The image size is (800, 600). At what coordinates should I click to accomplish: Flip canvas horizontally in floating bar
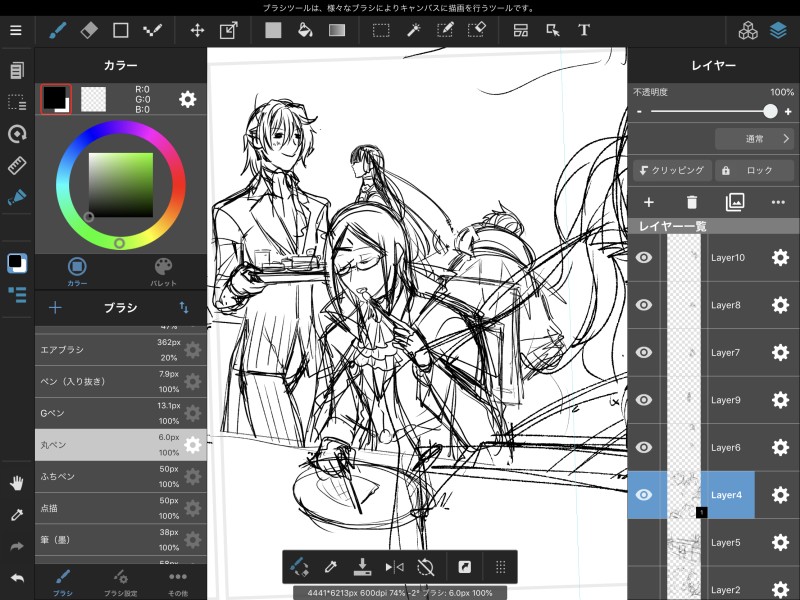click(394, 567)
